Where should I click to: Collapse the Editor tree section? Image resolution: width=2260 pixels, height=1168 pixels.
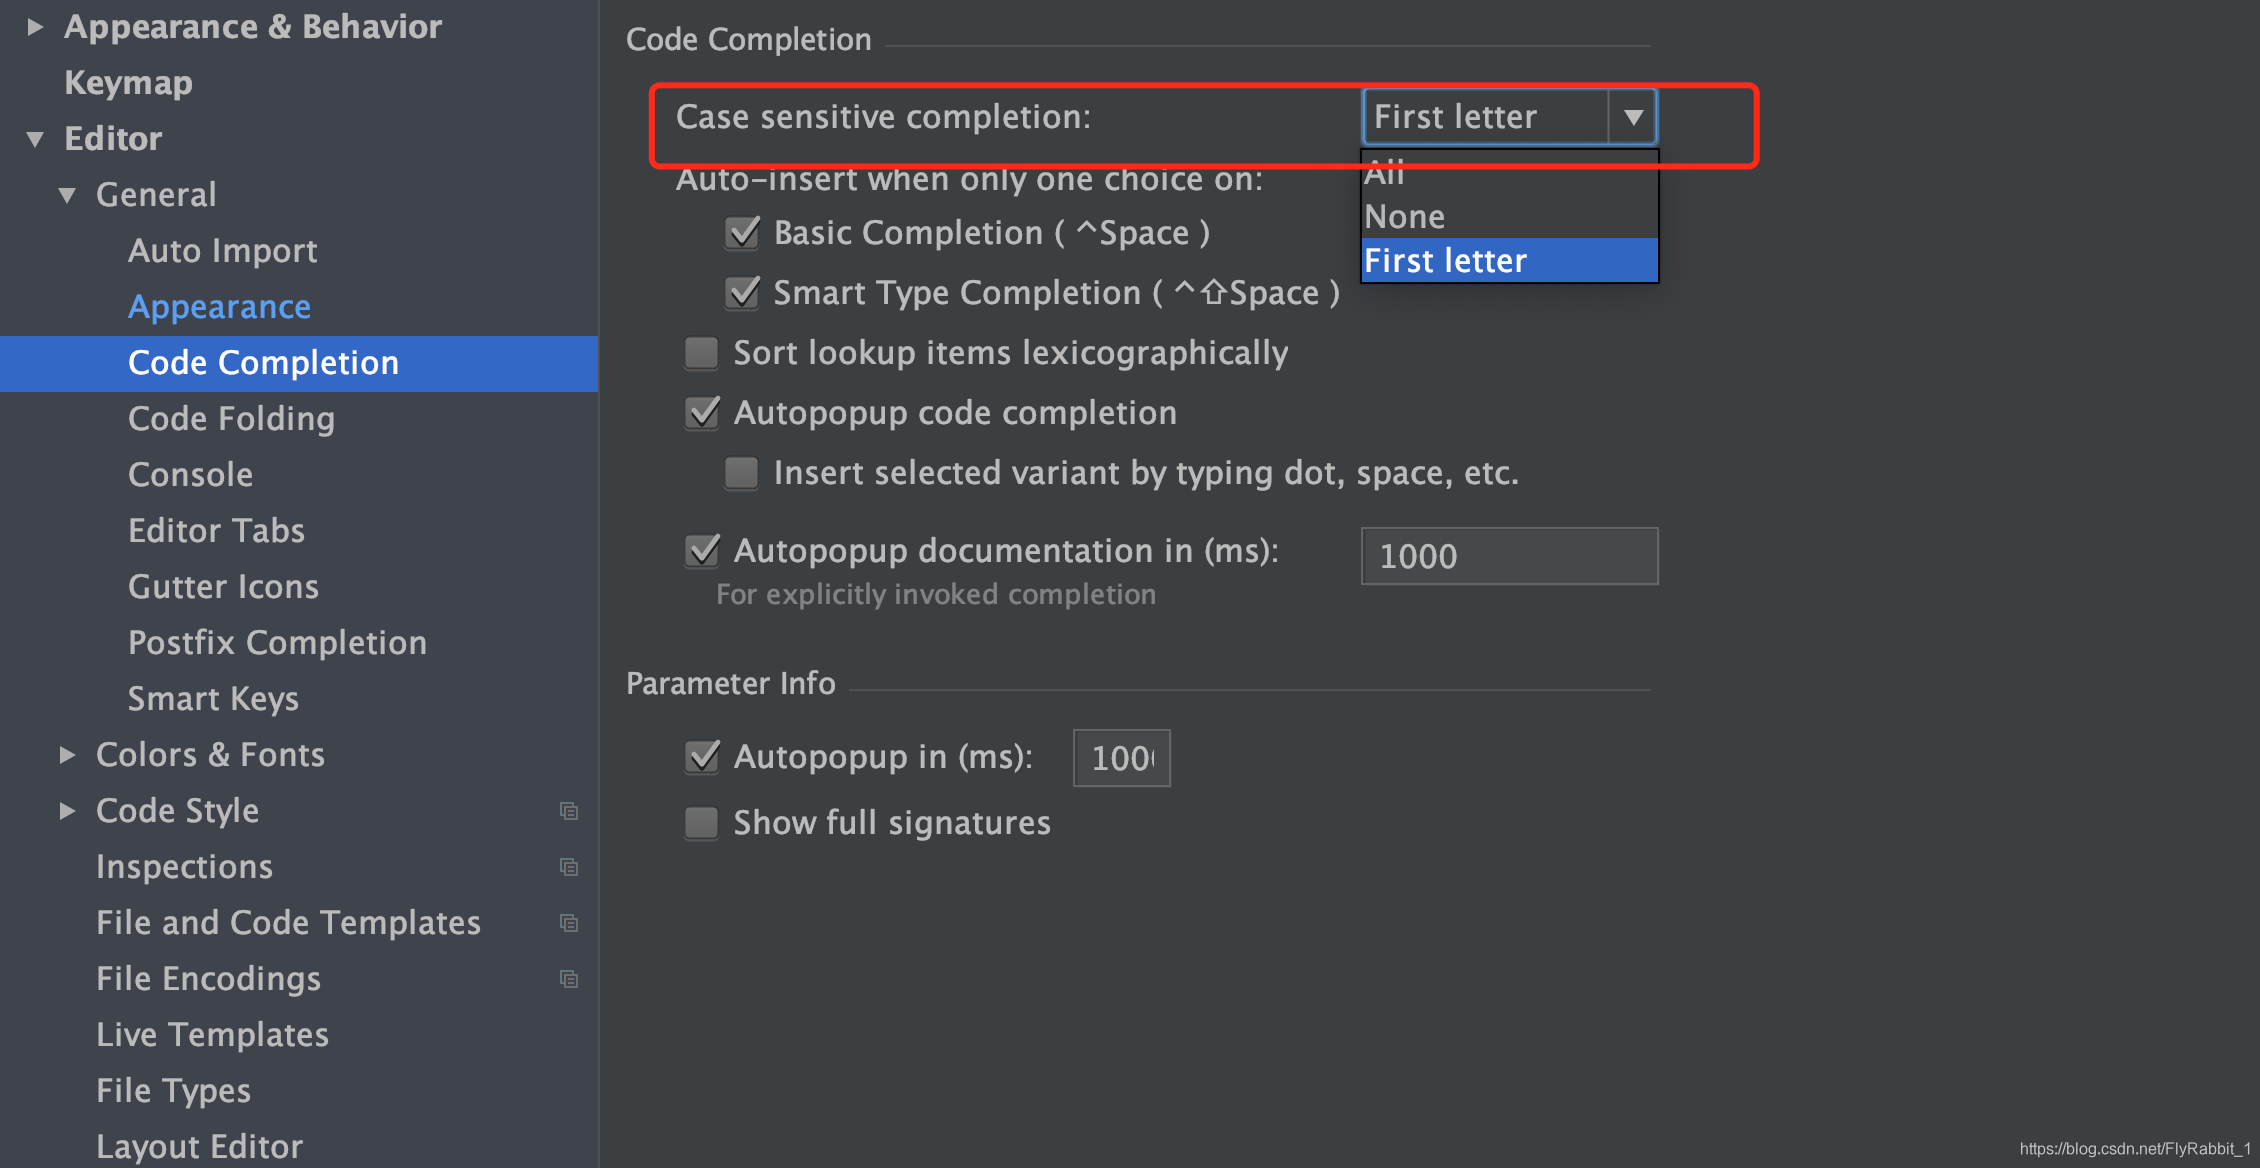coord(35,139)
